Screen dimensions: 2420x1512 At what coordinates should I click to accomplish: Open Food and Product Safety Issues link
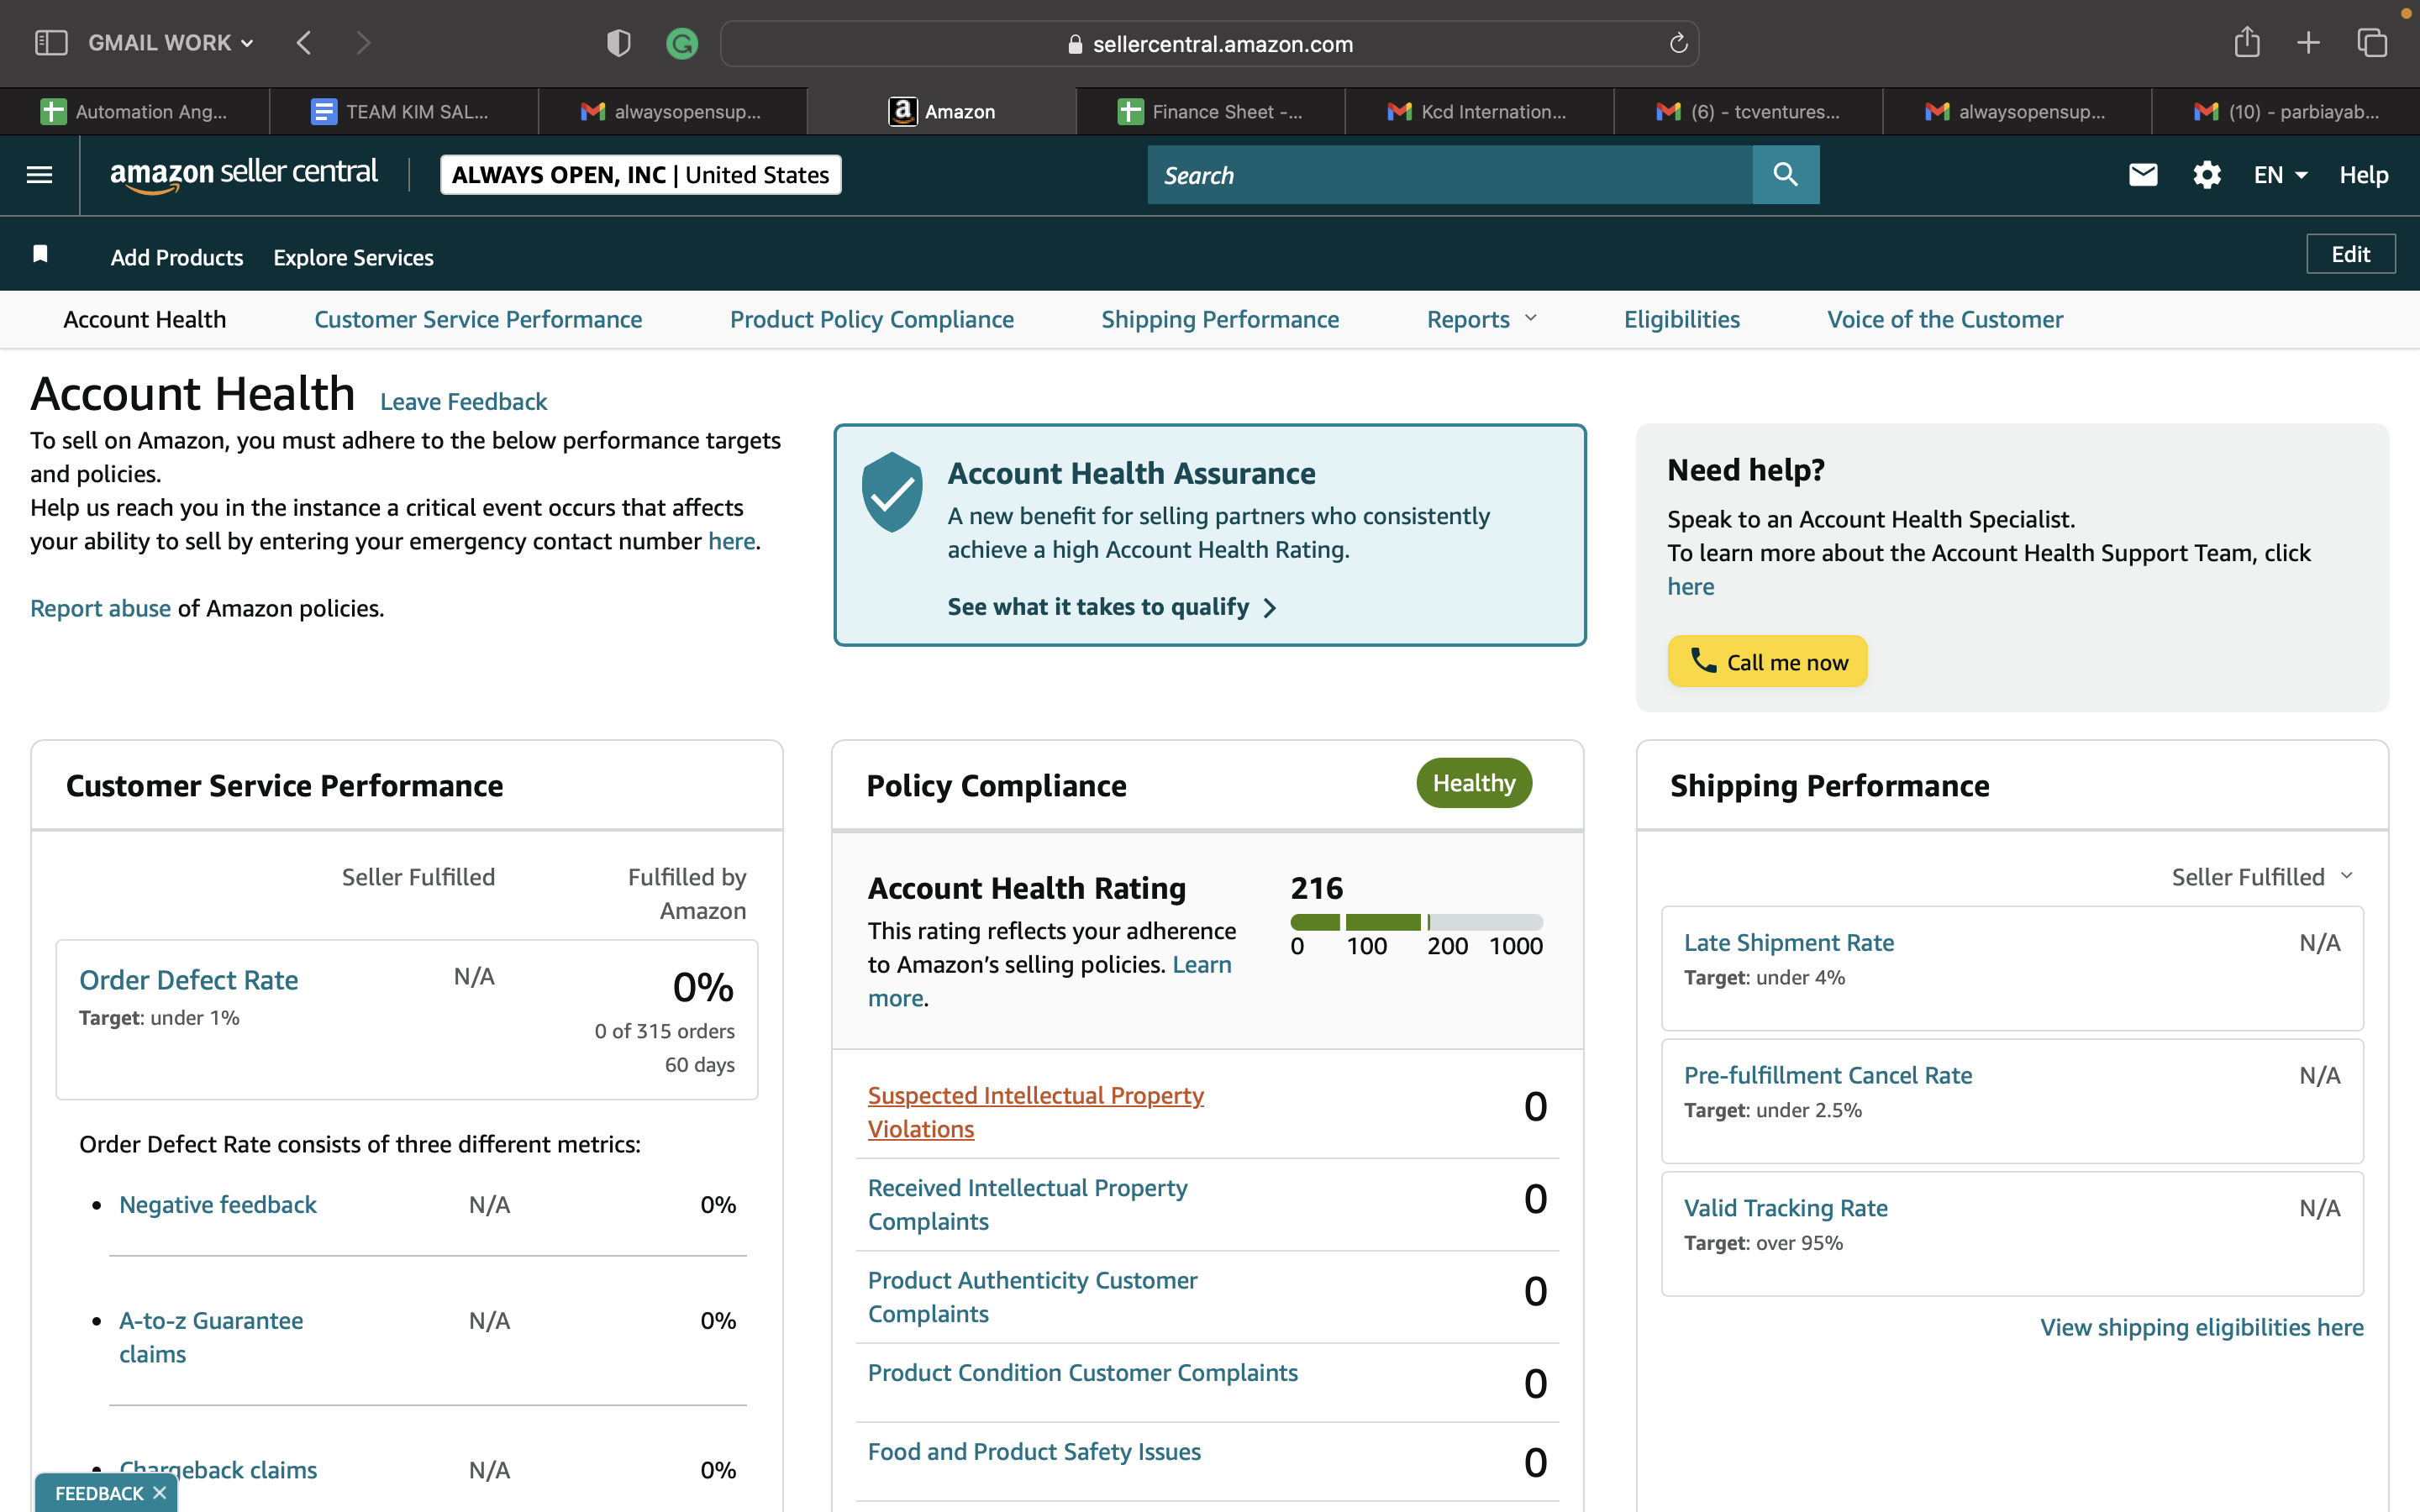[x=1035, y=1451]
